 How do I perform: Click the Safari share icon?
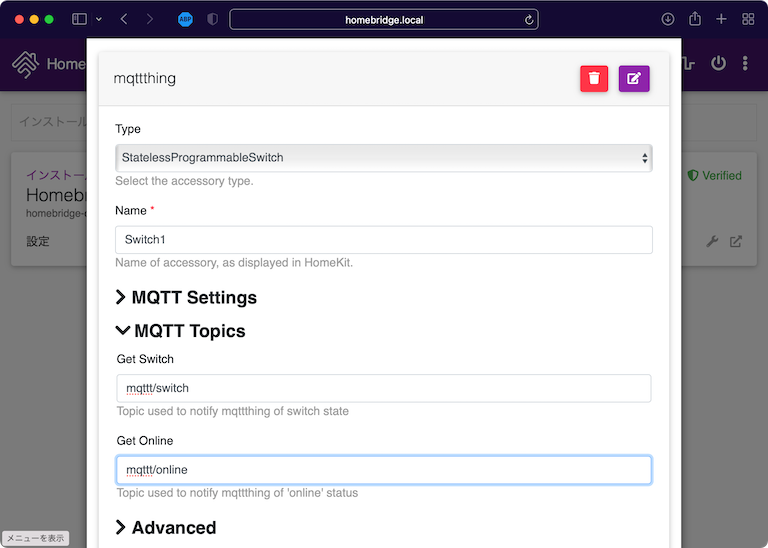tap(695, 19)
